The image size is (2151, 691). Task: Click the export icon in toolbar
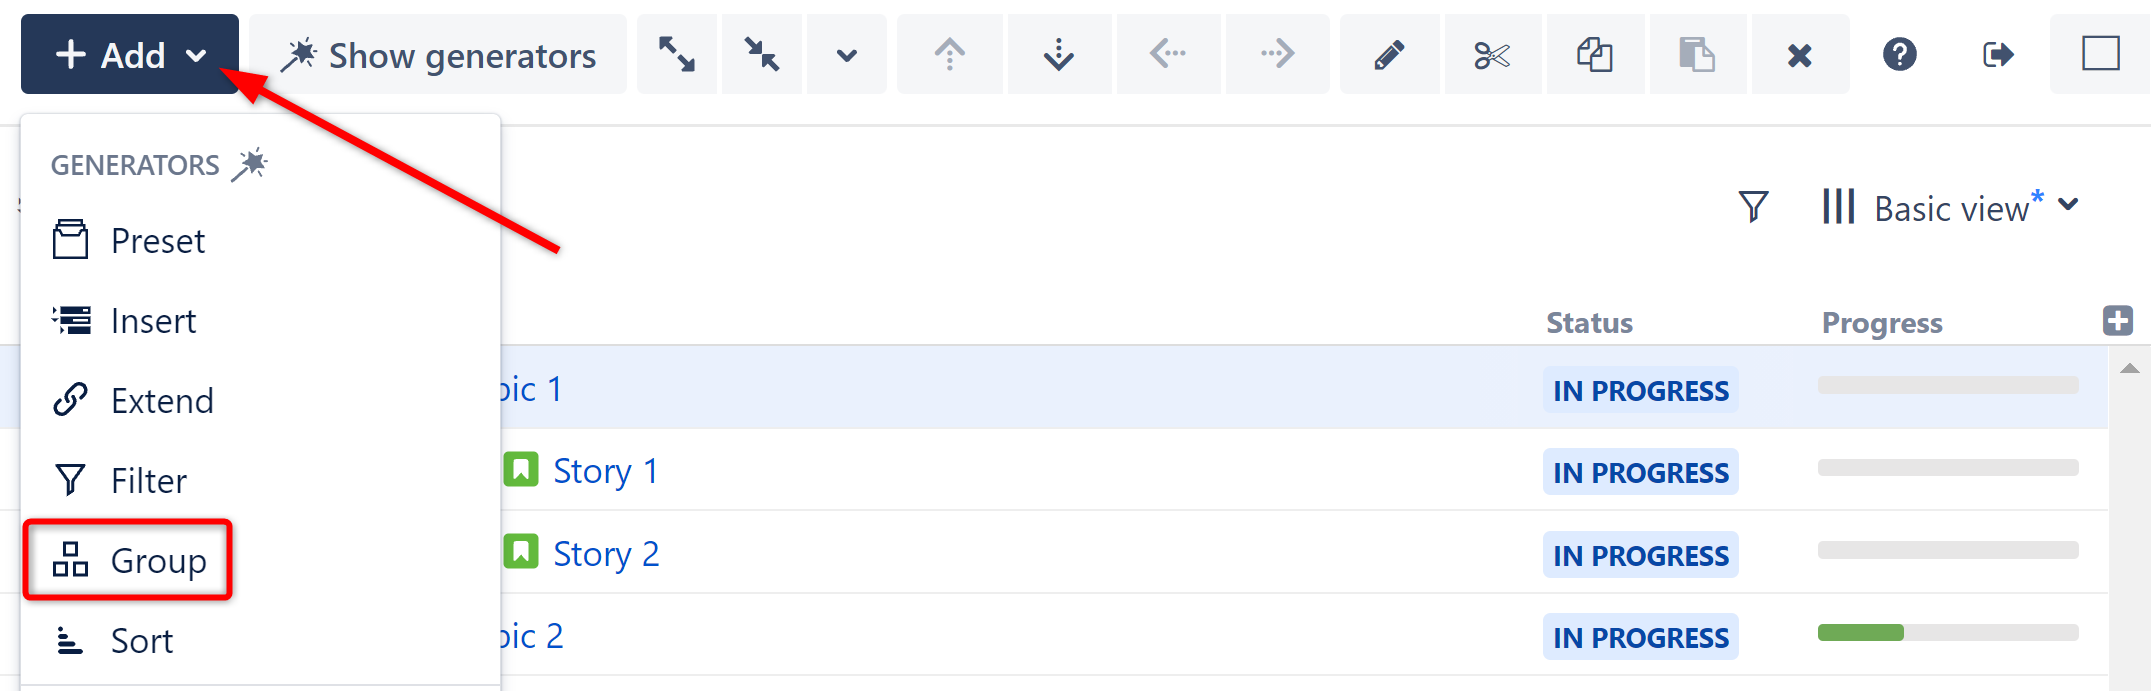coord(1997,54)
